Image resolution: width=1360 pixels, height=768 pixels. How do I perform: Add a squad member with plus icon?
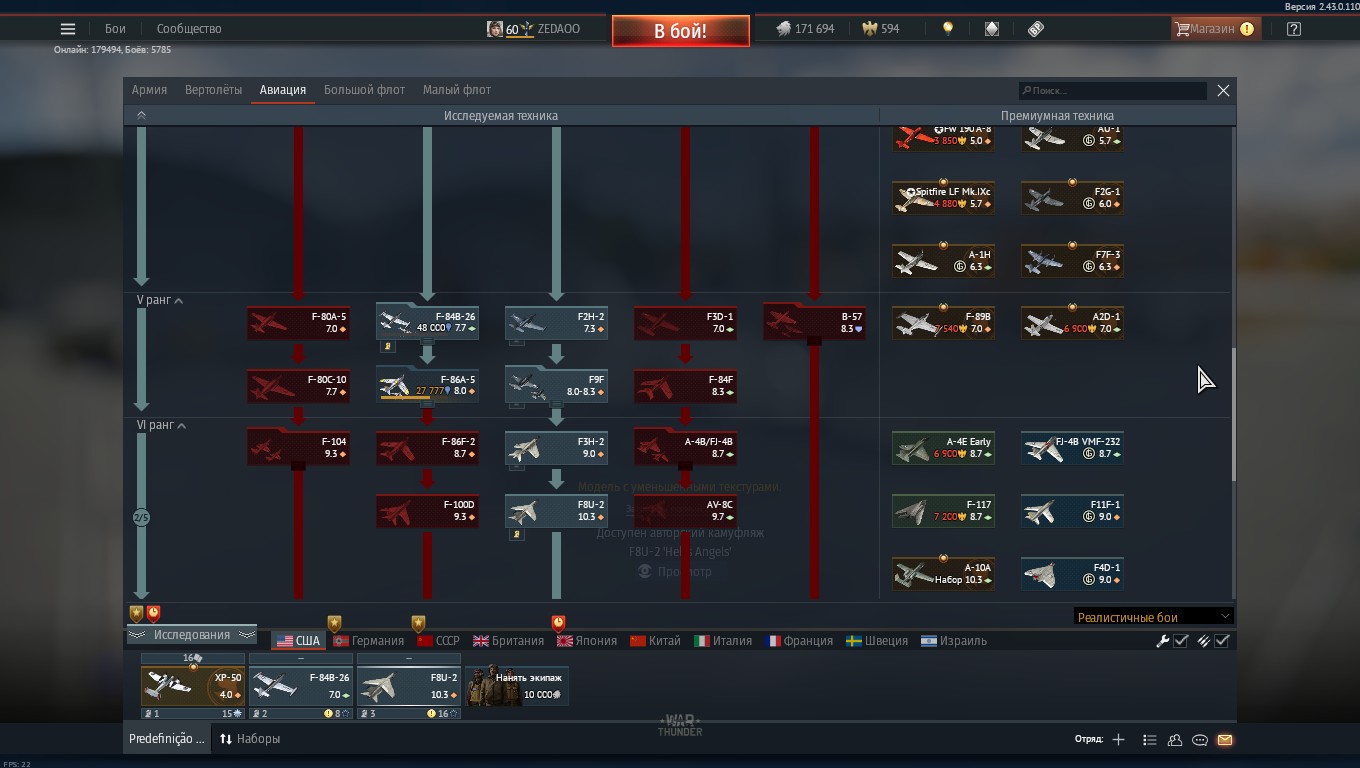1118,740
